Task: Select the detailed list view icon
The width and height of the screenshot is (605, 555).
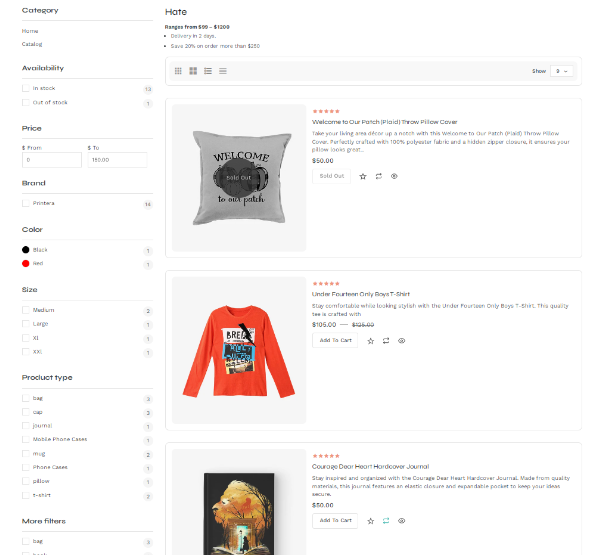Action: click(208, 71)
